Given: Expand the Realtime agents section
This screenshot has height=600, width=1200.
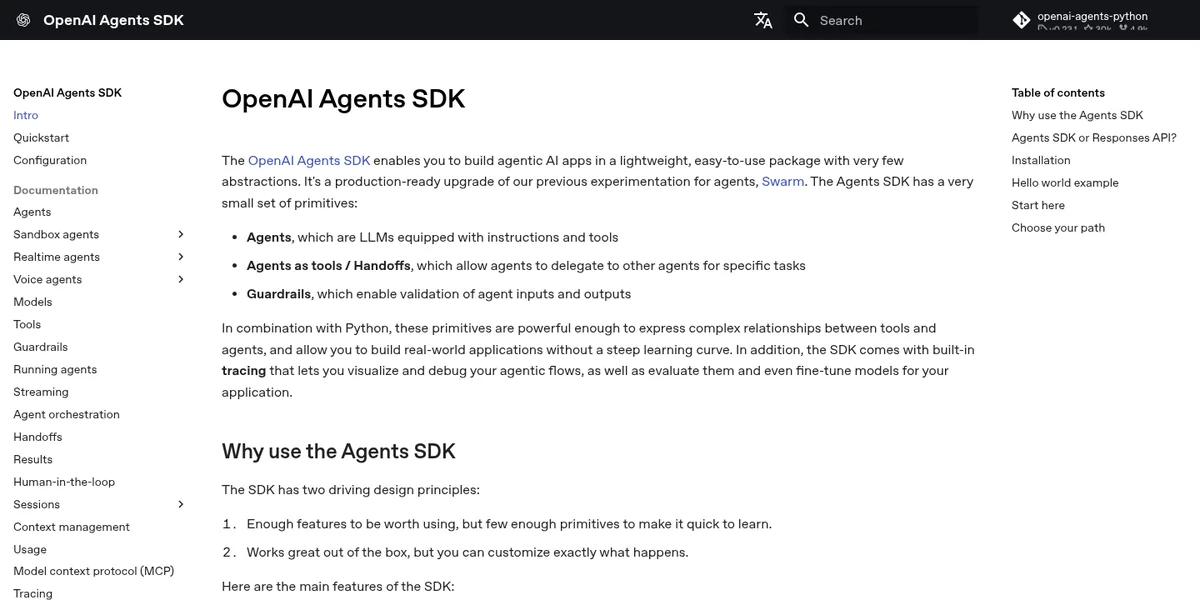Looking at the screenshot, I should point(181,257).
